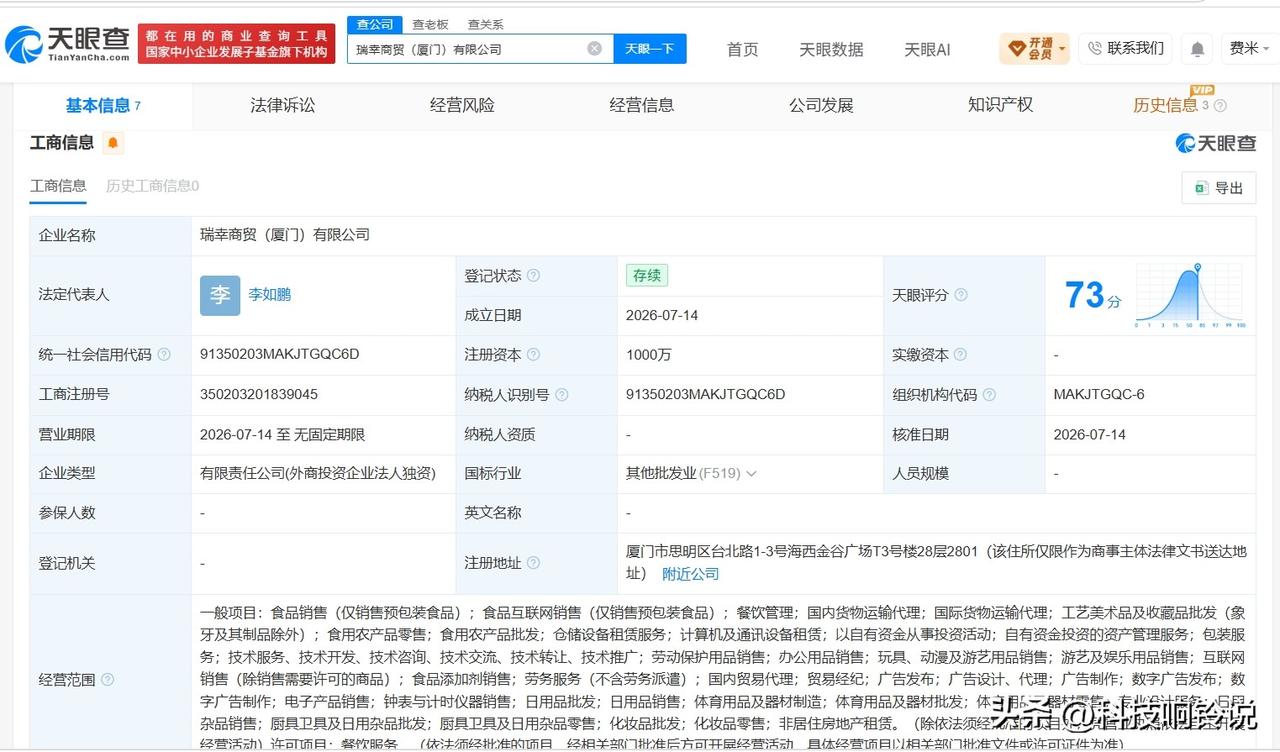This screenshot has width=1280, height=752.
Task: Click the 有限责任公司(外商投资企业法人独资) company type
Action: pos(318,474)
